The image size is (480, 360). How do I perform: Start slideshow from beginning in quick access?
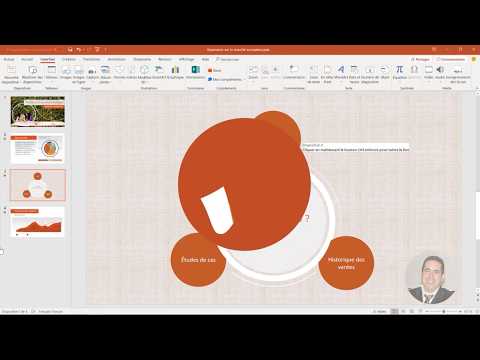coord(97,50)
